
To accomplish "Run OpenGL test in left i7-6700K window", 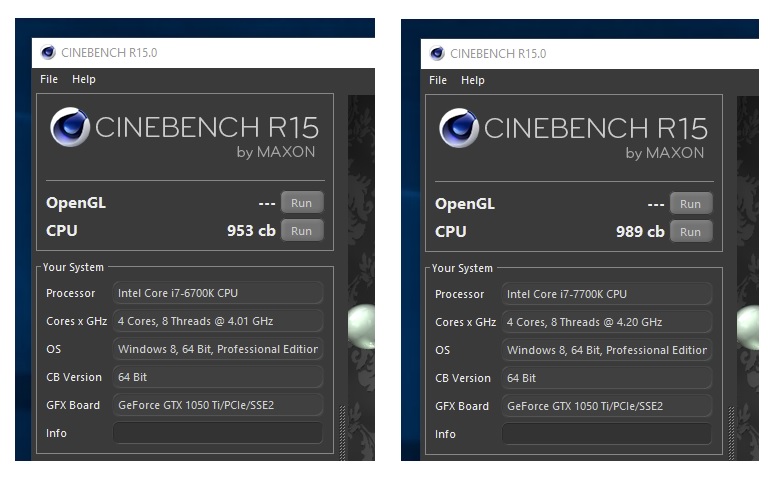I will pyautogui.click(x=302, y=203).
